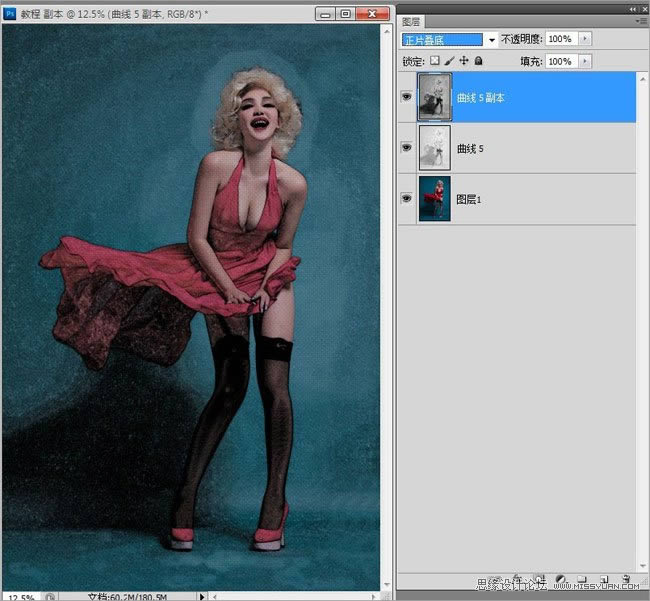The image size is (650, 601).
Task: Expand the 不透明度 opacity slider arrow
Action: 585,39
